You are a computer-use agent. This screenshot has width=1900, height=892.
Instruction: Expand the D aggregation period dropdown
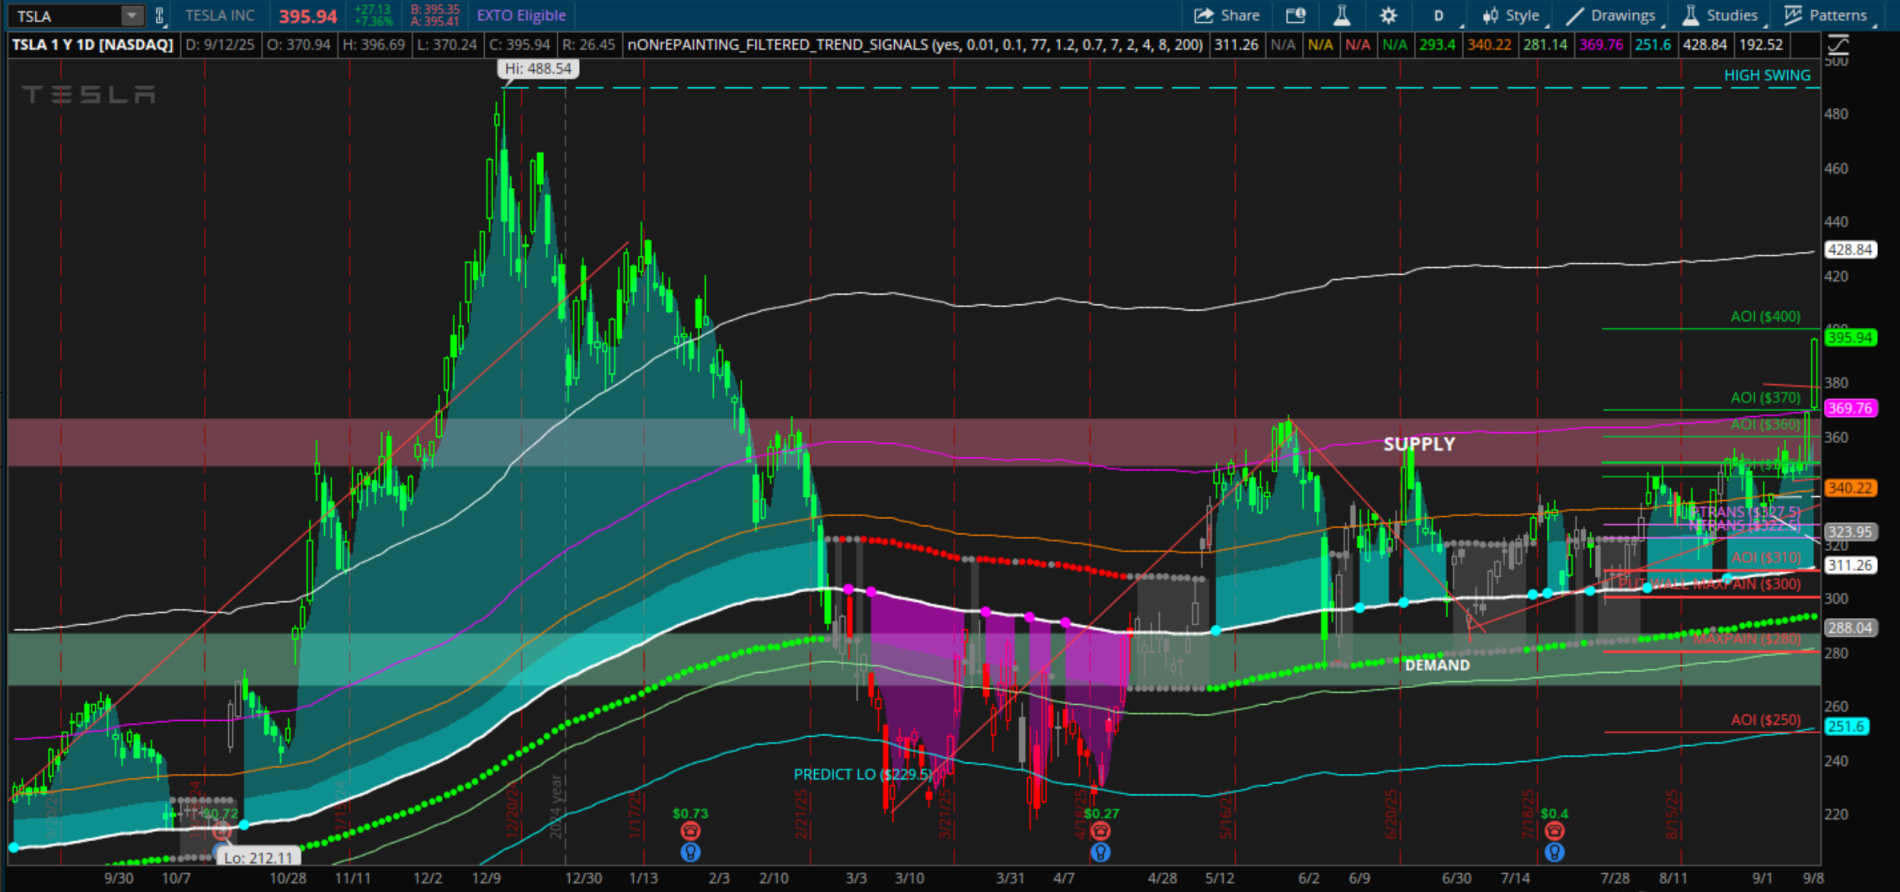click(x=1440, y=15)
